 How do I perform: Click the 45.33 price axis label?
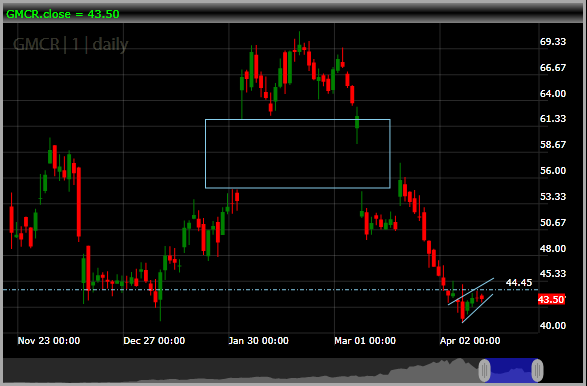(553, 274)
